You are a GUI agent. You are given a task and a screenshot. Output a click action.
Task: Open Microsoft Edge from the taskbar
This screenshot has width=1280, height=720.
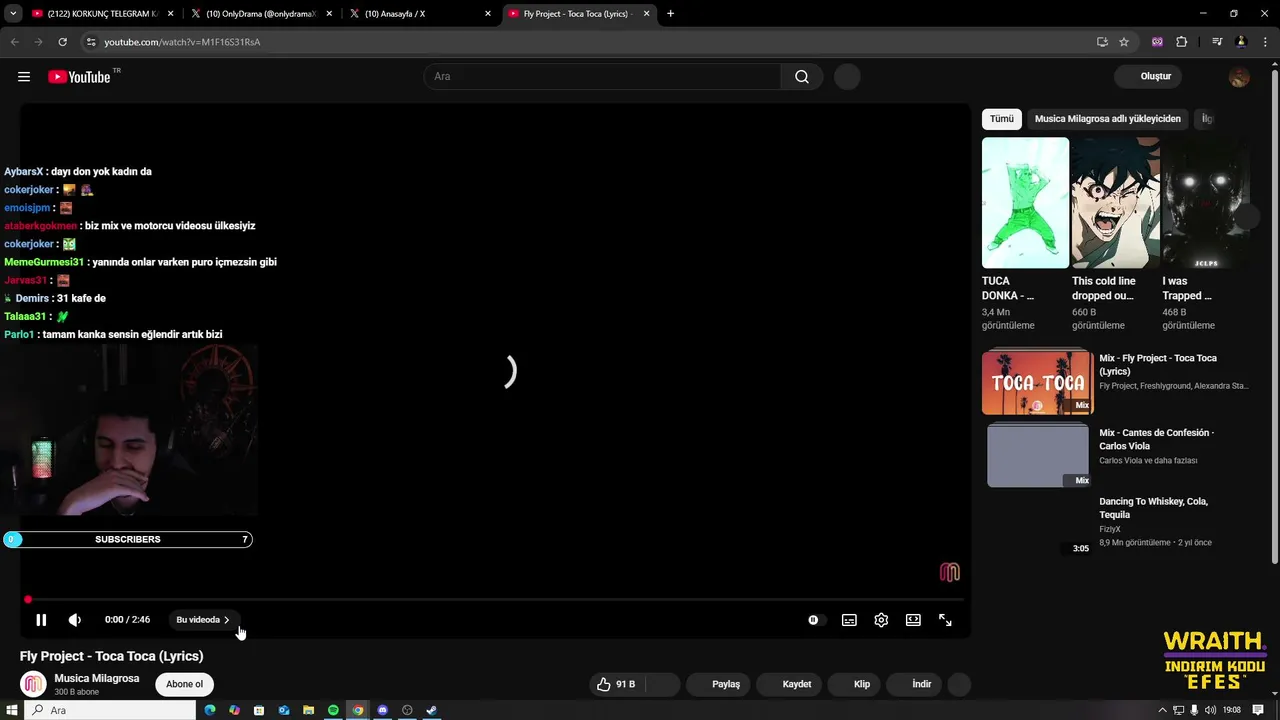coord(210,710)
